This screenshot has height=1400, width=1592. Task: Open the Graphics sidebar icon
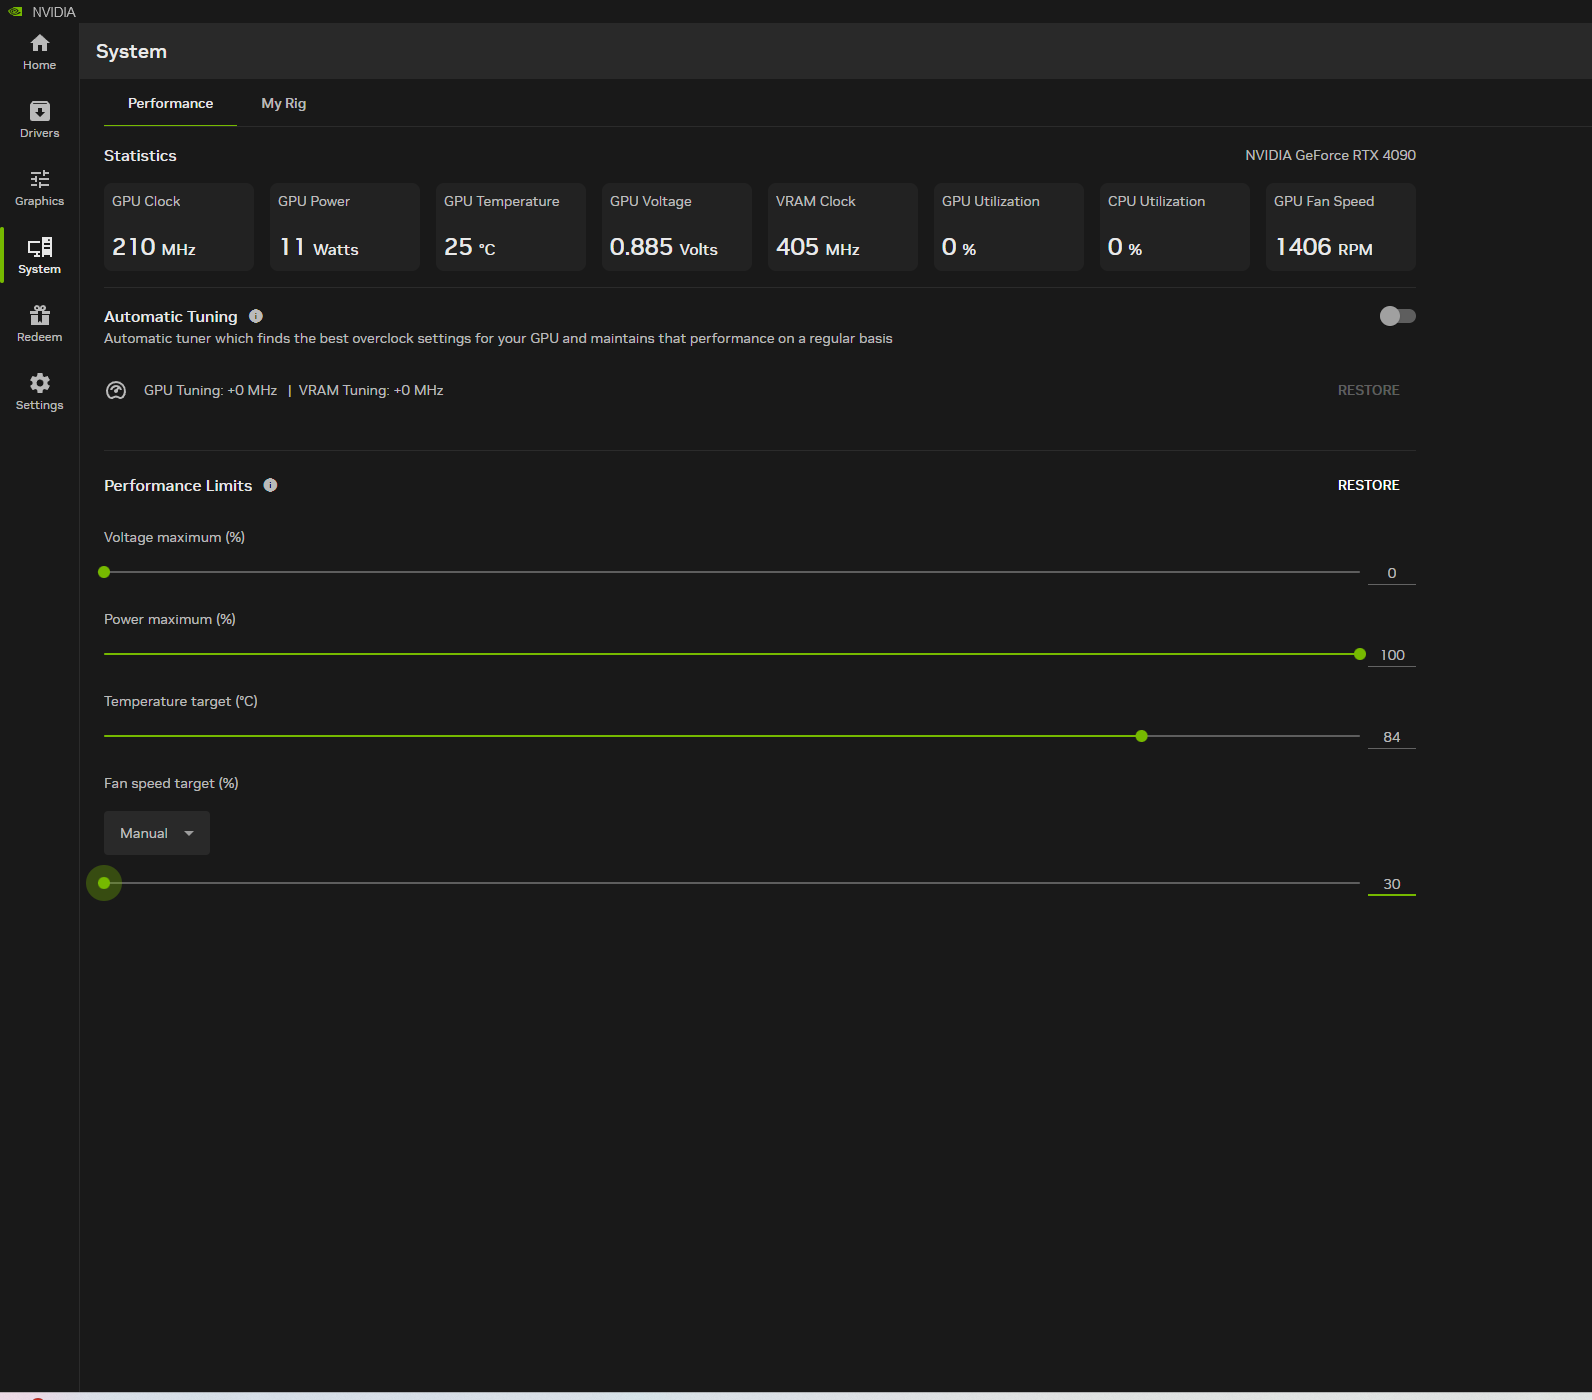pos(40,188)
